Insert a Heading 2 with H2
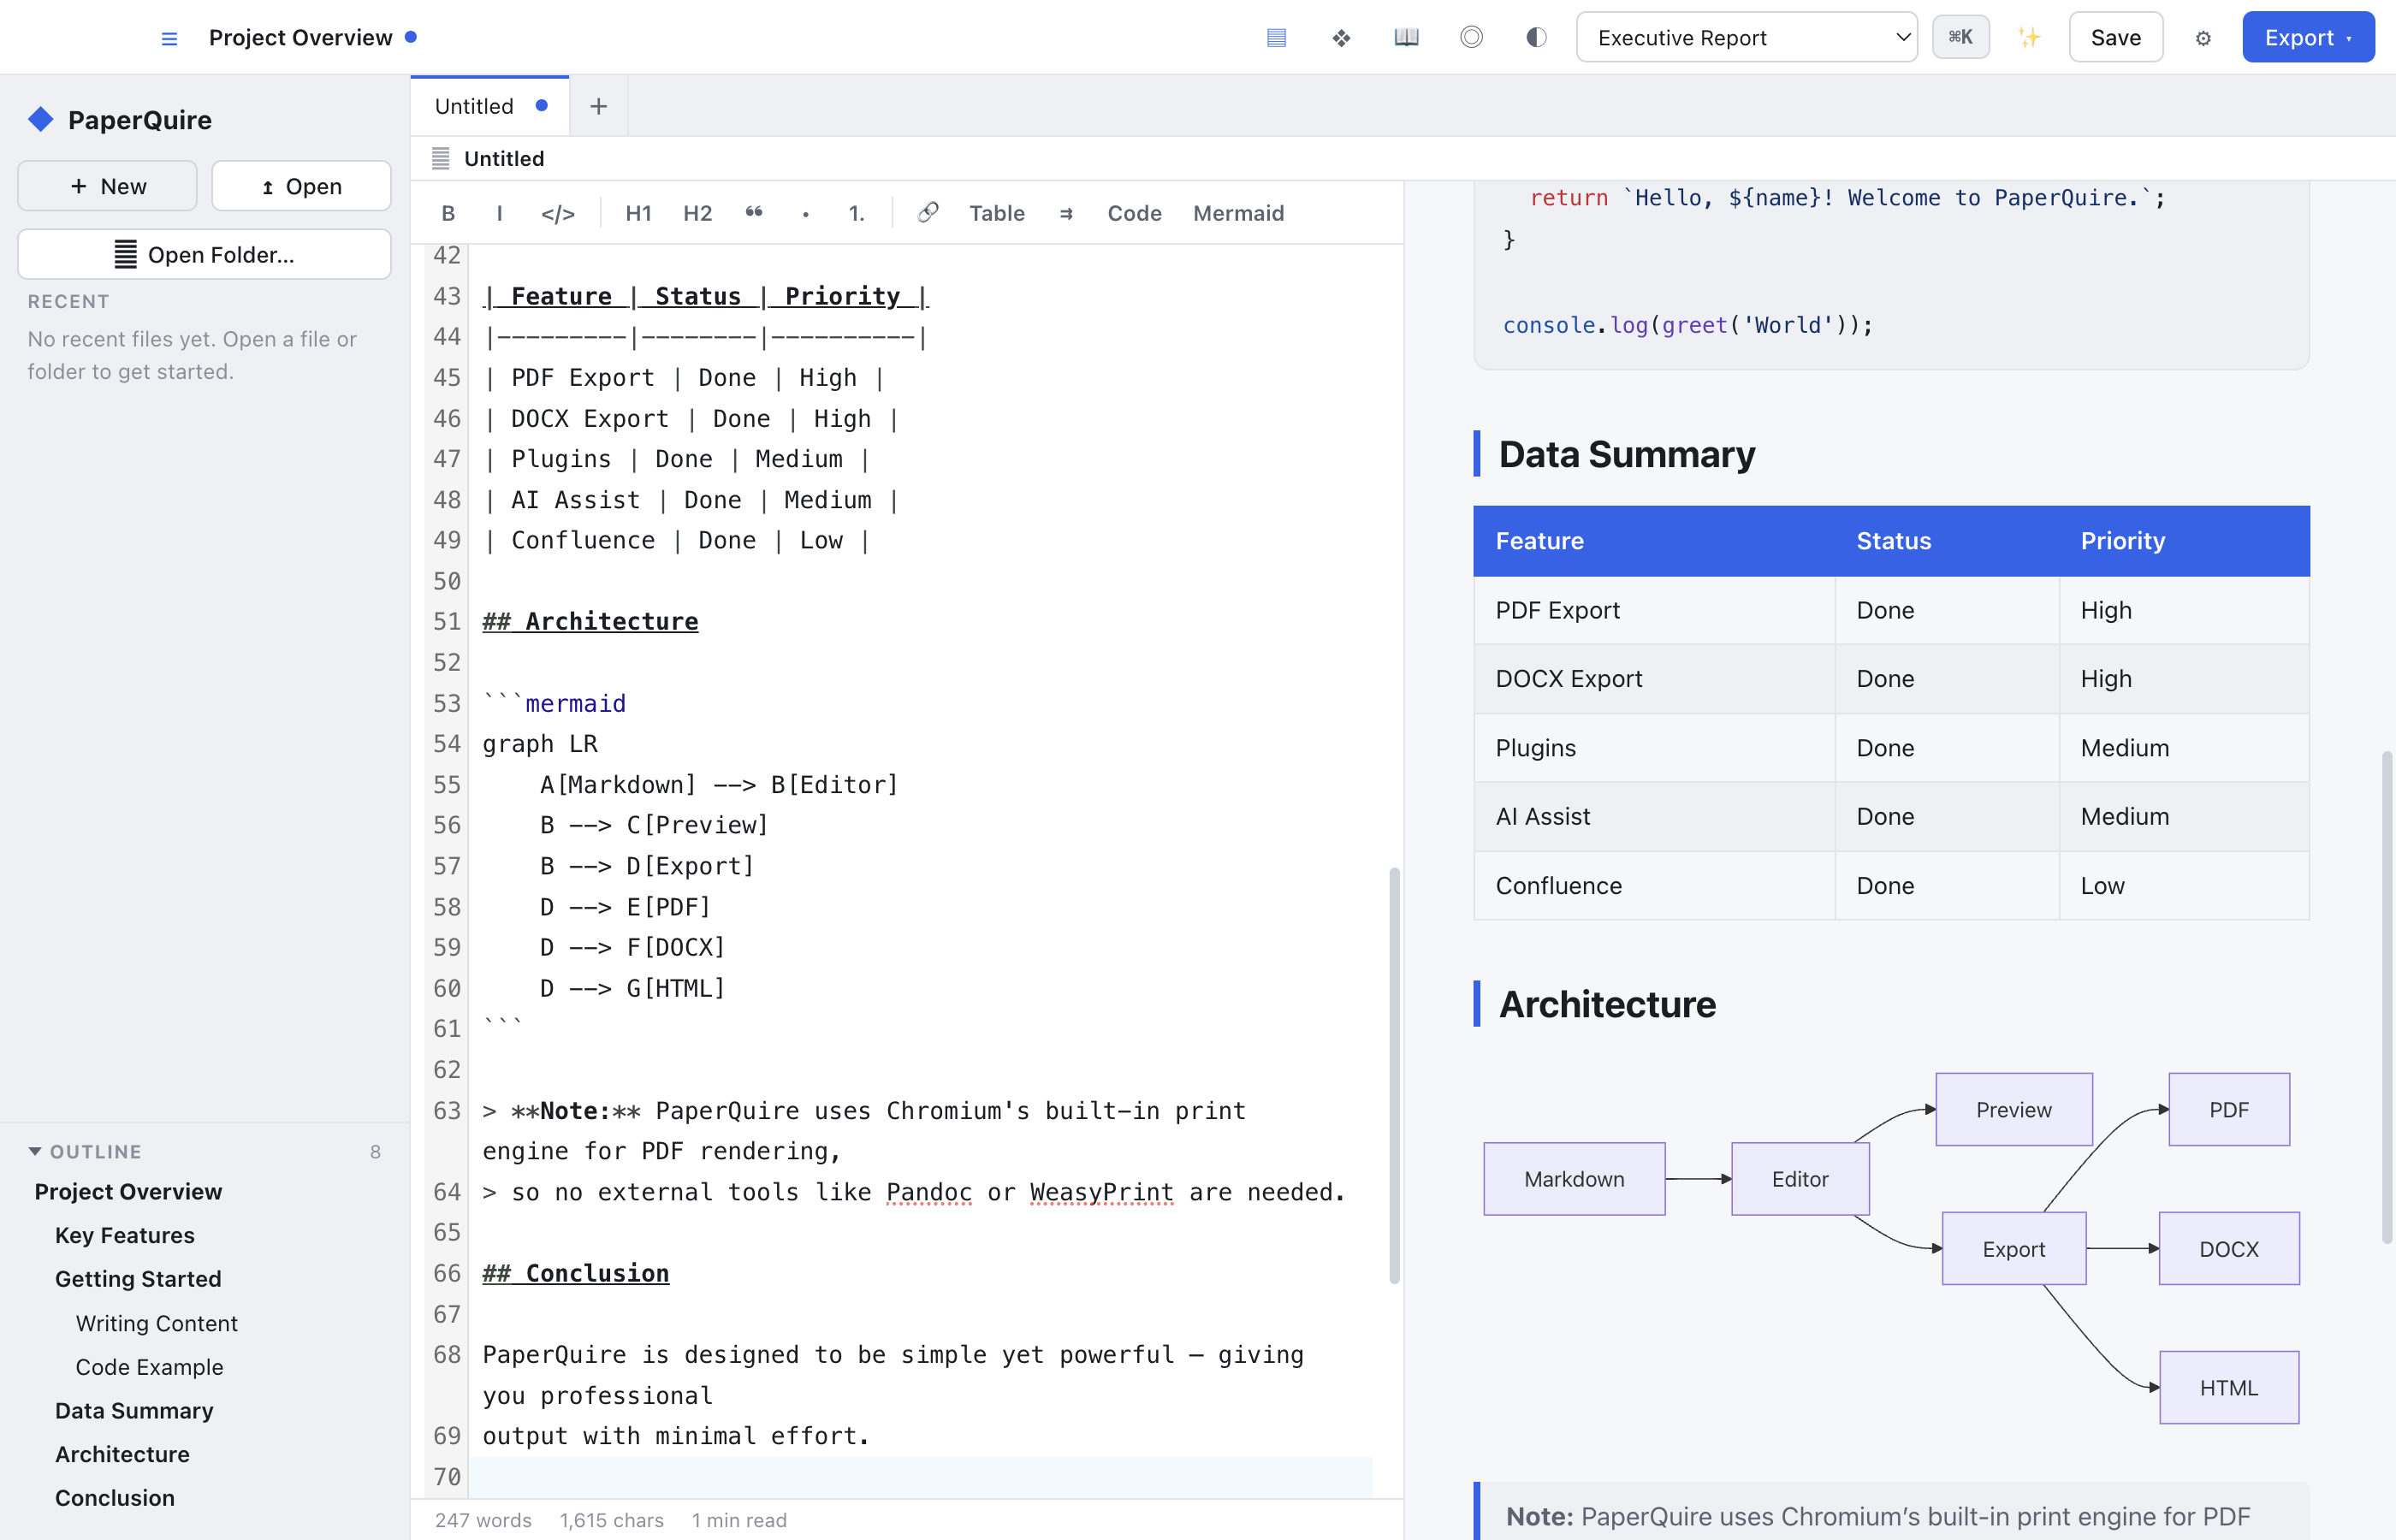The height and width of the screenshot is (1540, 2396). [697, 213]
